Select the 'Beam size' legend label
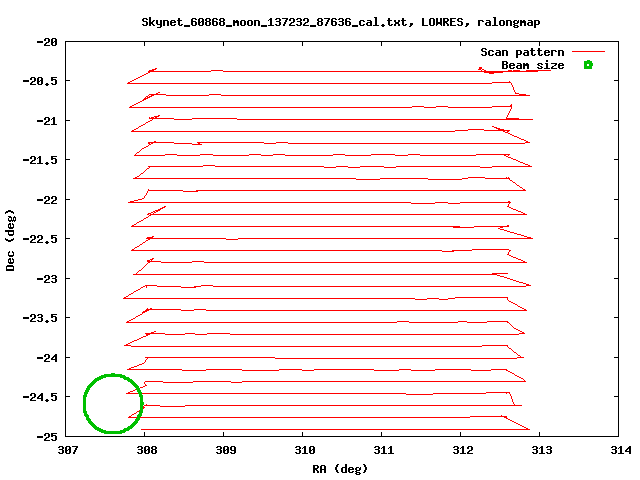The image size is (640, 480). tap(533, 65)
